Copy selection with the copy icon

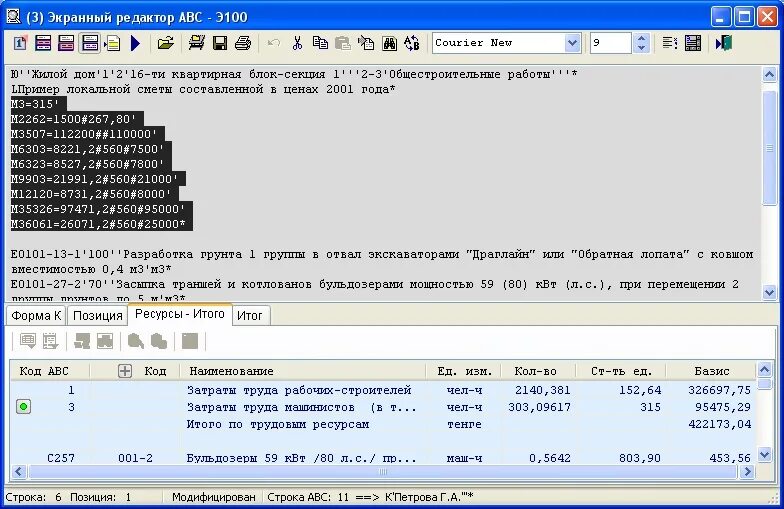coord(320,43)
